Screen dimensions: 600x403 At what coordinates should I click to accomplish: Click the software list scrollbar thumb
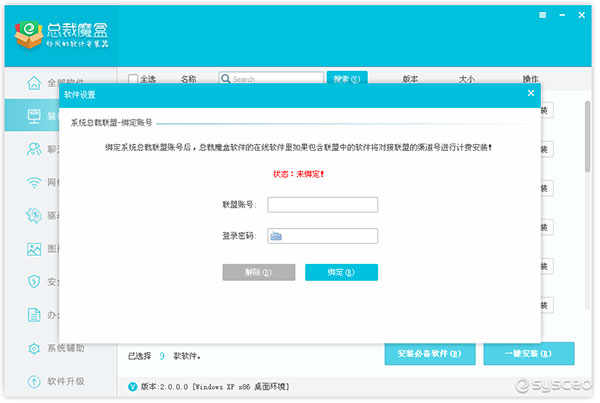tap(588, 136)
